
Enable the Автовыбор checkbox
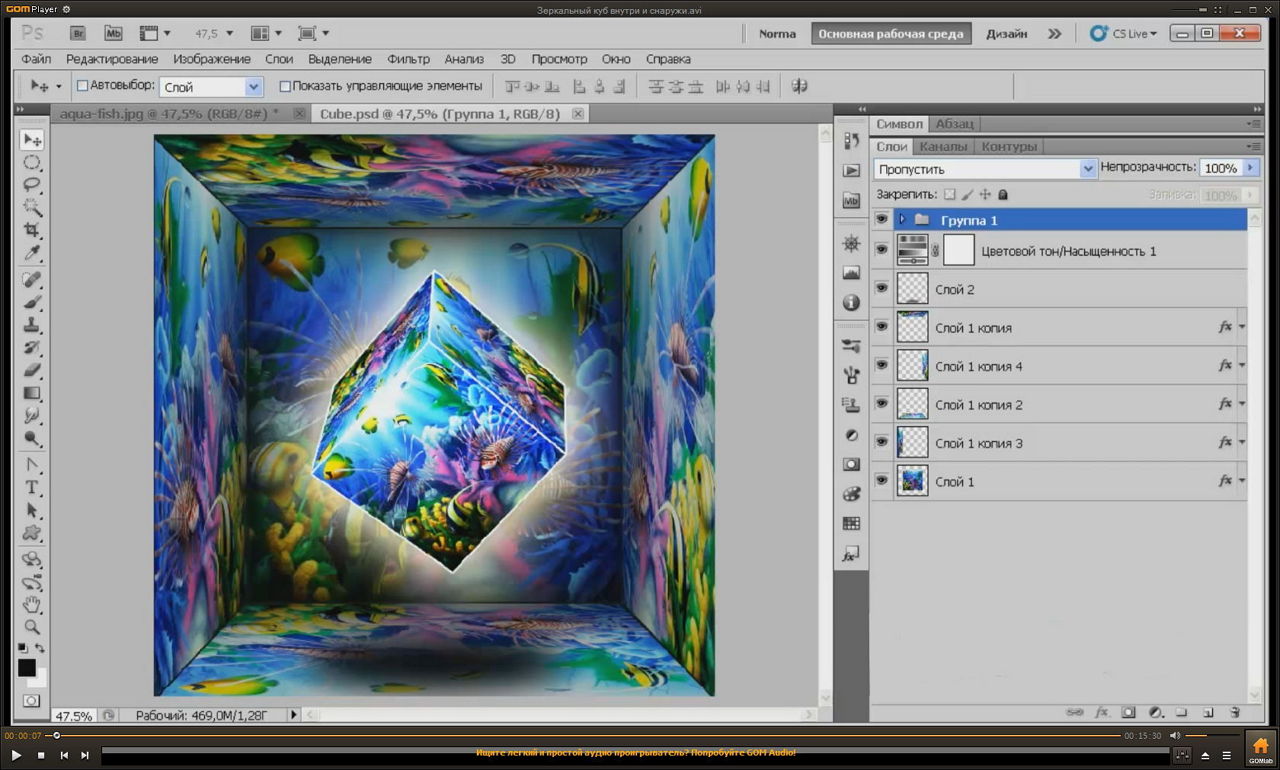[x=83, y=86]
